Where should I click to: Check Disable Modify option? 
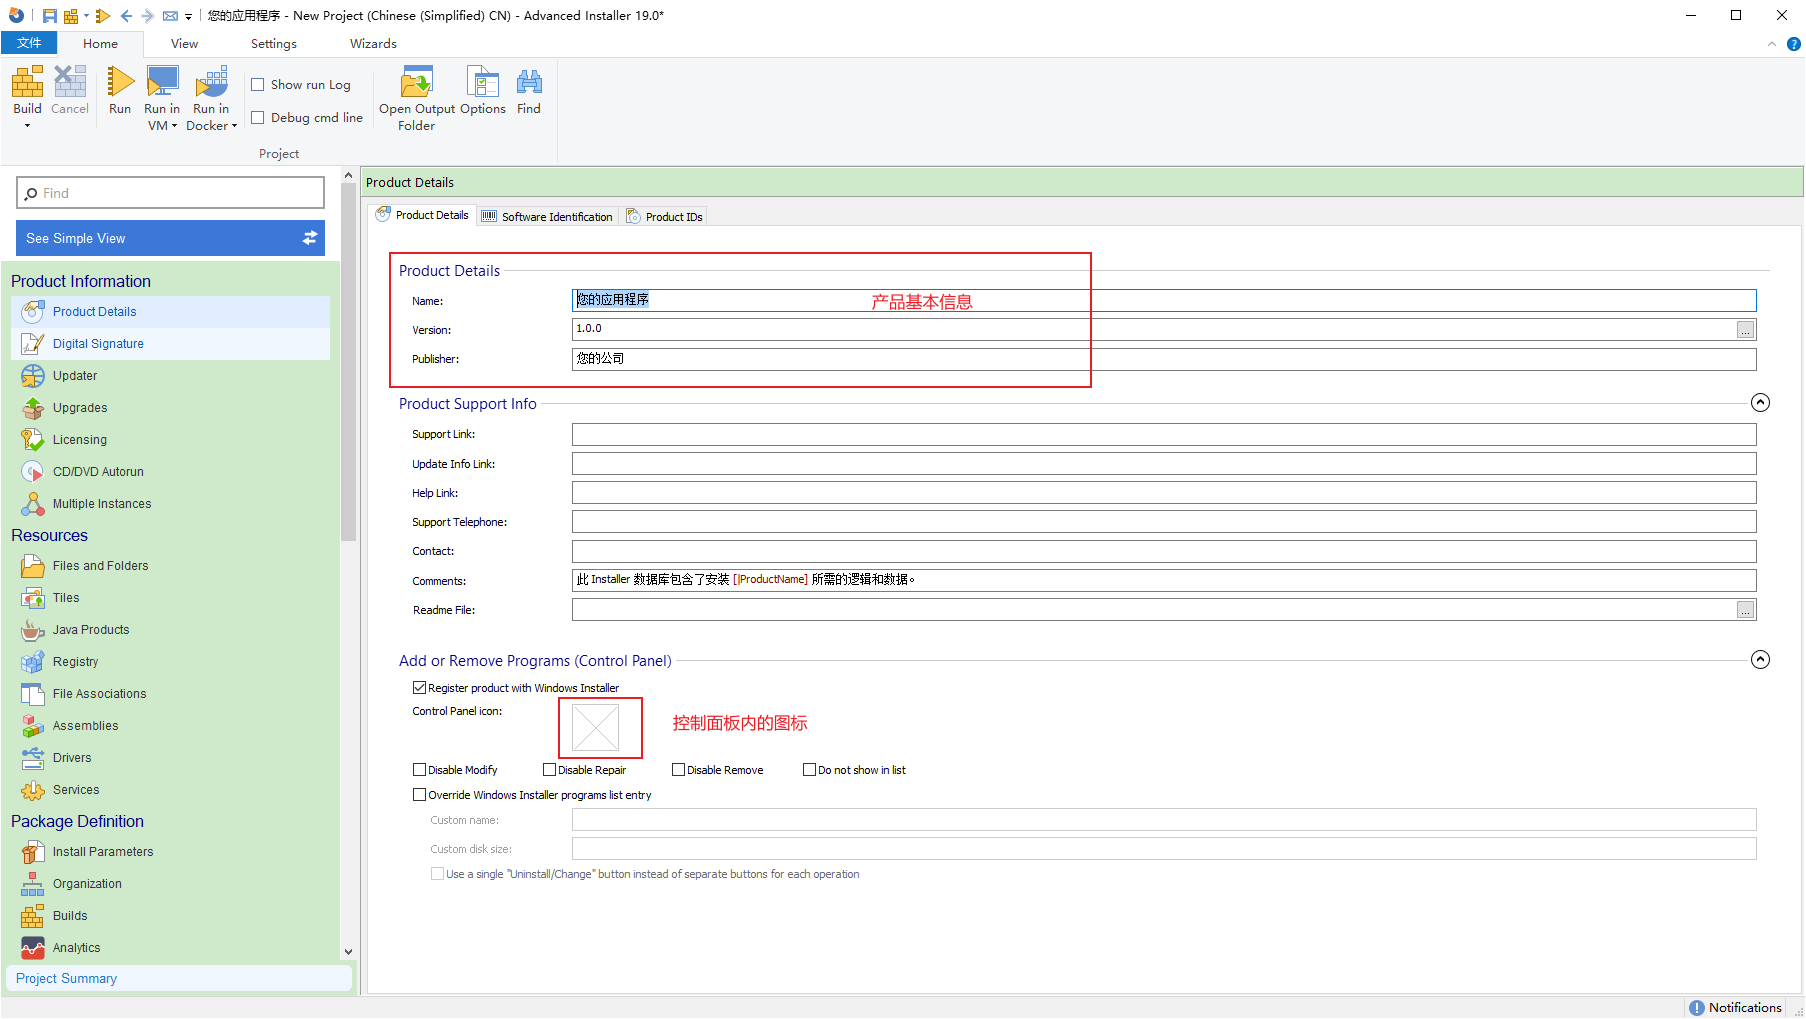click(x=420, y=770)
